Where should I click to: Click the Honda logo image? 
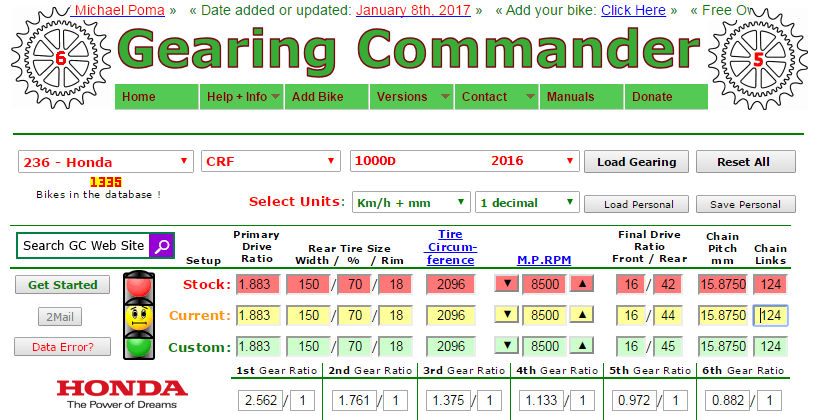[x=122, y=394]
